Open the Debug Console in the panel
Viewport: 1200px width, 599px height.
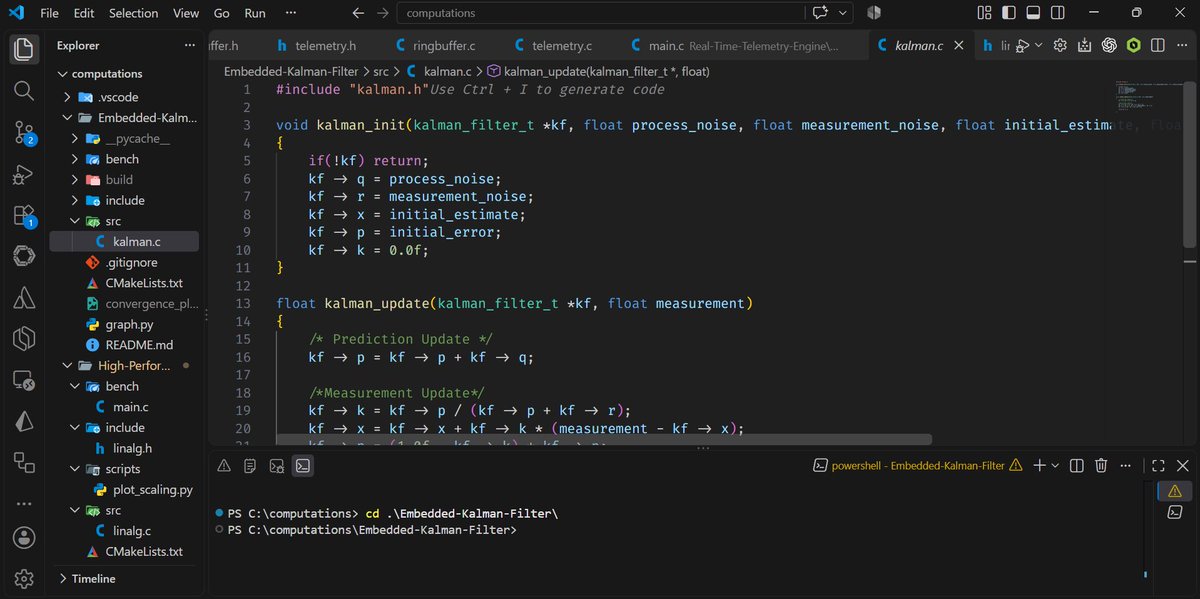[276, 465]
